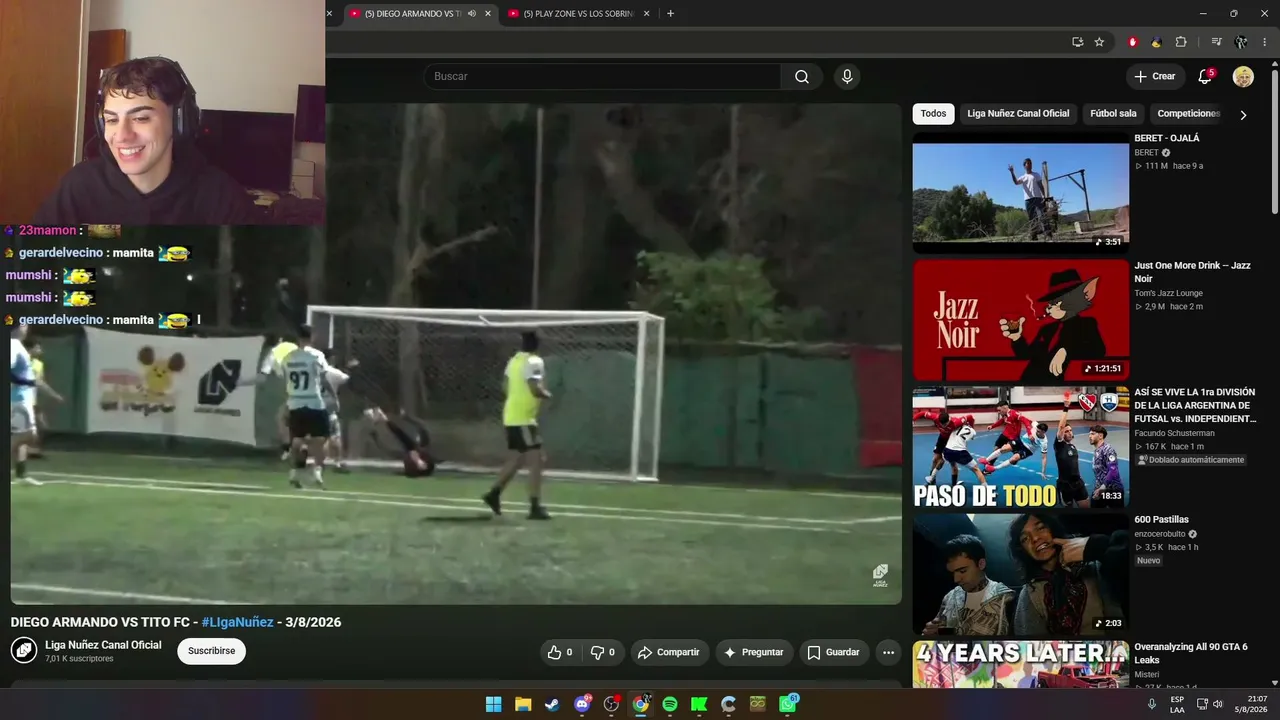Screen dimensions: 1280x720
Task: Open Chrome media controls icon
Action: pos(1216,42)
